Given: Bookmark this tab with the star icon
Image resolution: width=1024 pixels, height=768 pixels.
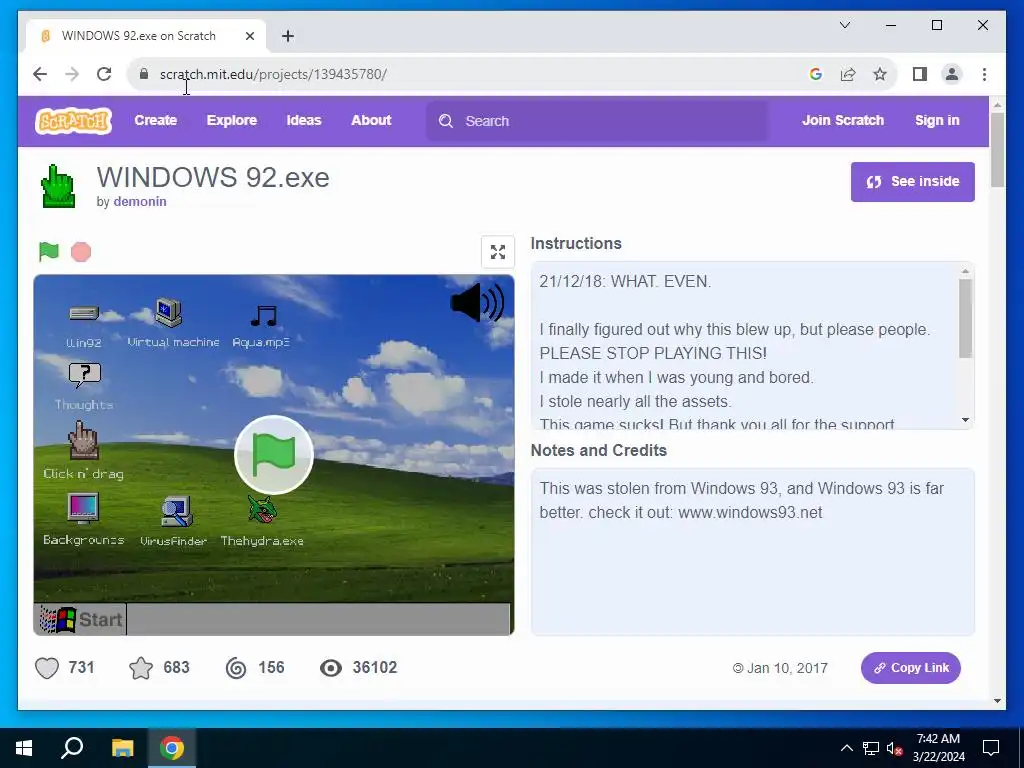Looking at the screenshot, I should point(880,74).
